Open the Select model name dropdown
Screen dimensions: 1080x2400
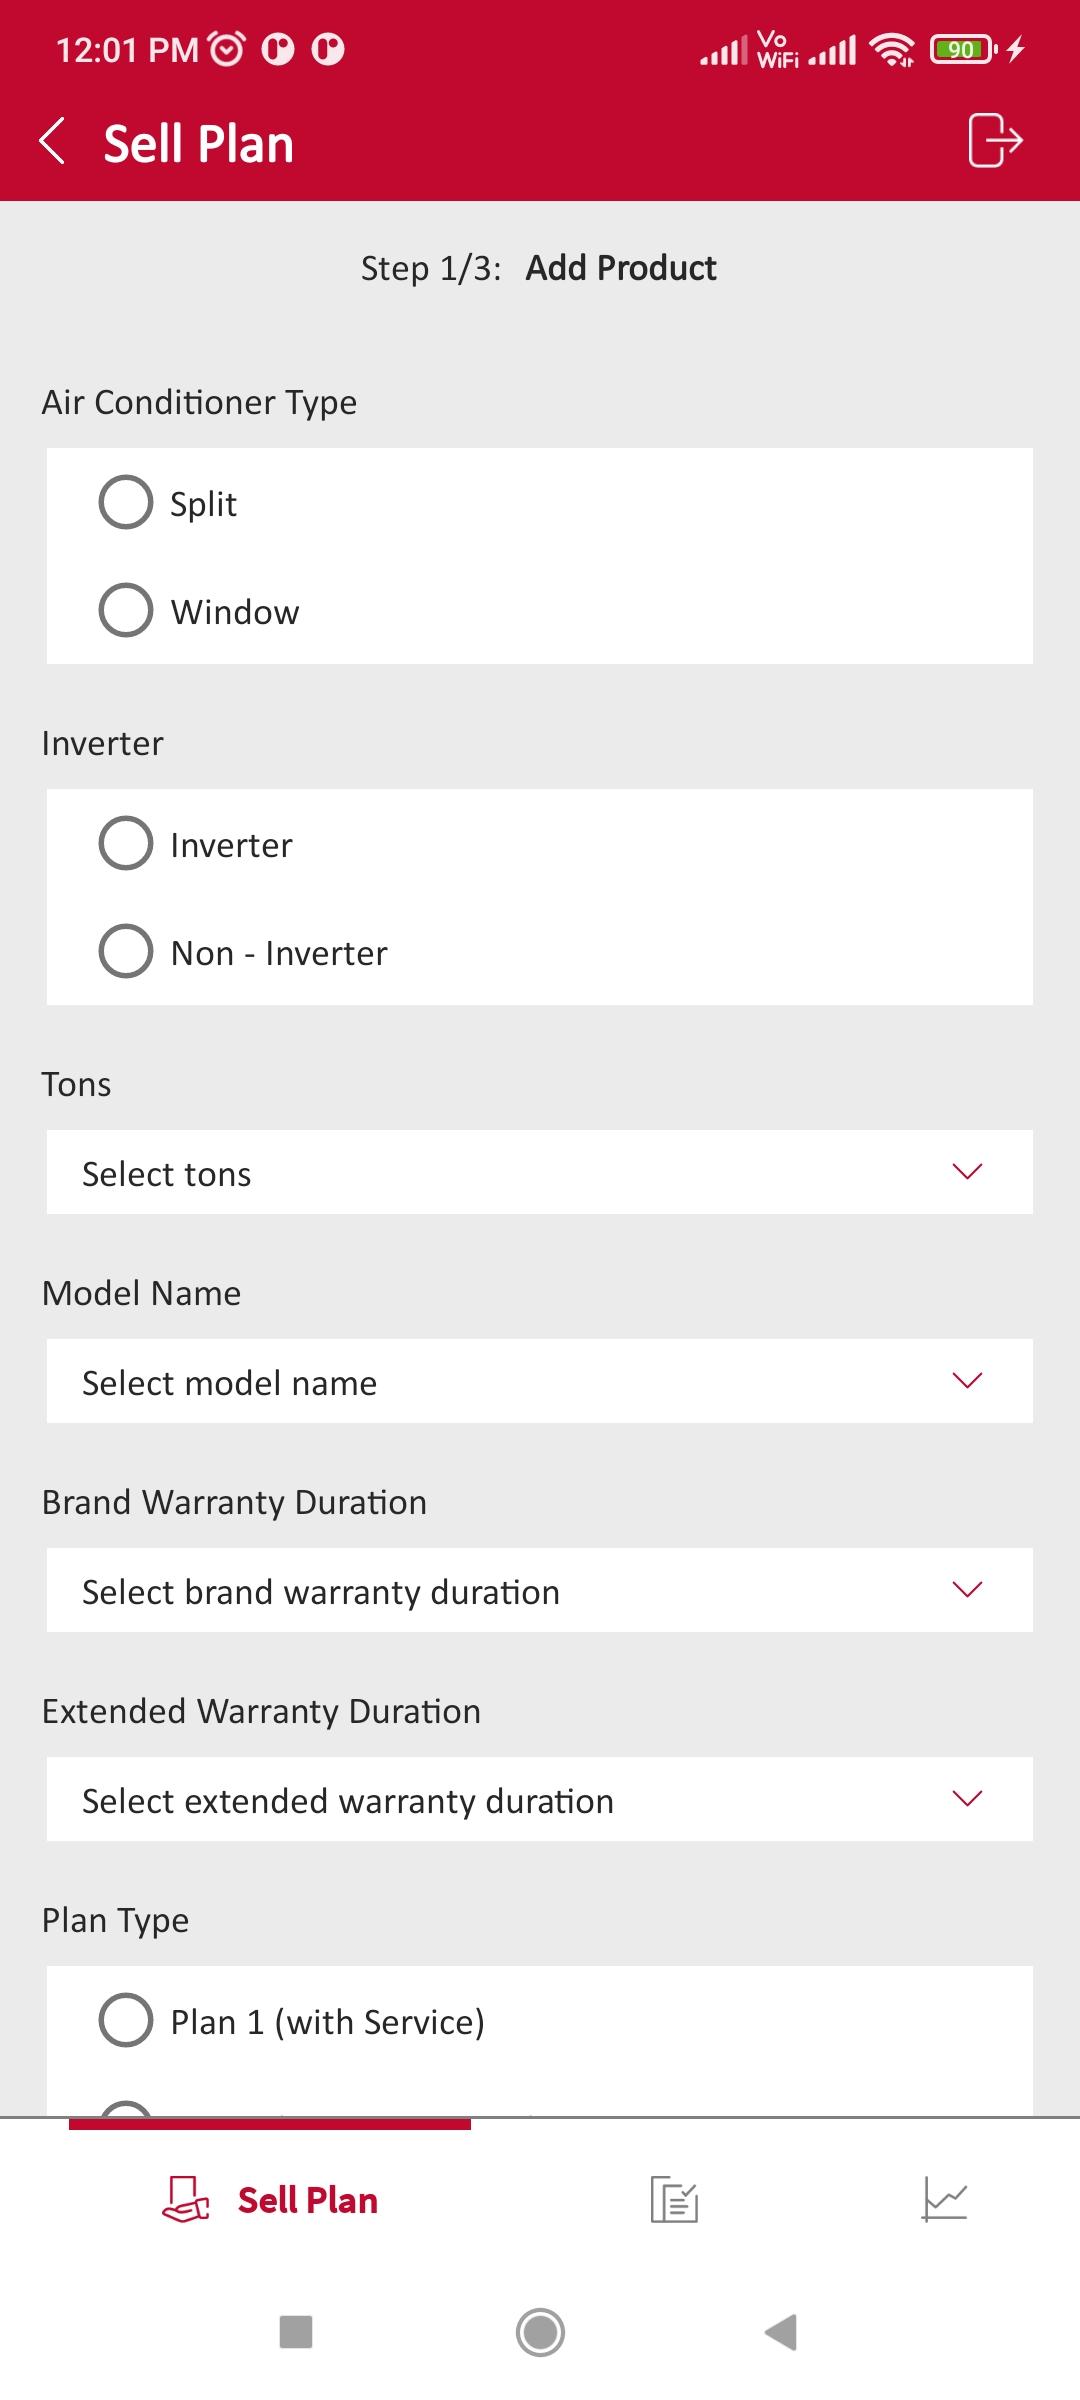point(540,1382)
